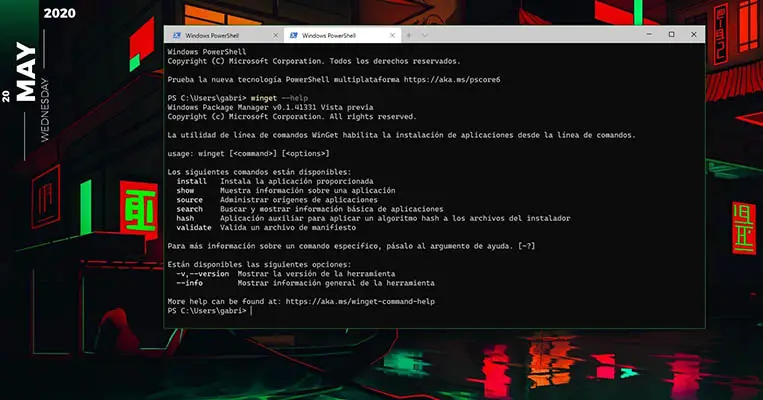Click 'La utilidad de línea de comandos WinGet' line
763x400 pixels.
[x=401, y=135]
